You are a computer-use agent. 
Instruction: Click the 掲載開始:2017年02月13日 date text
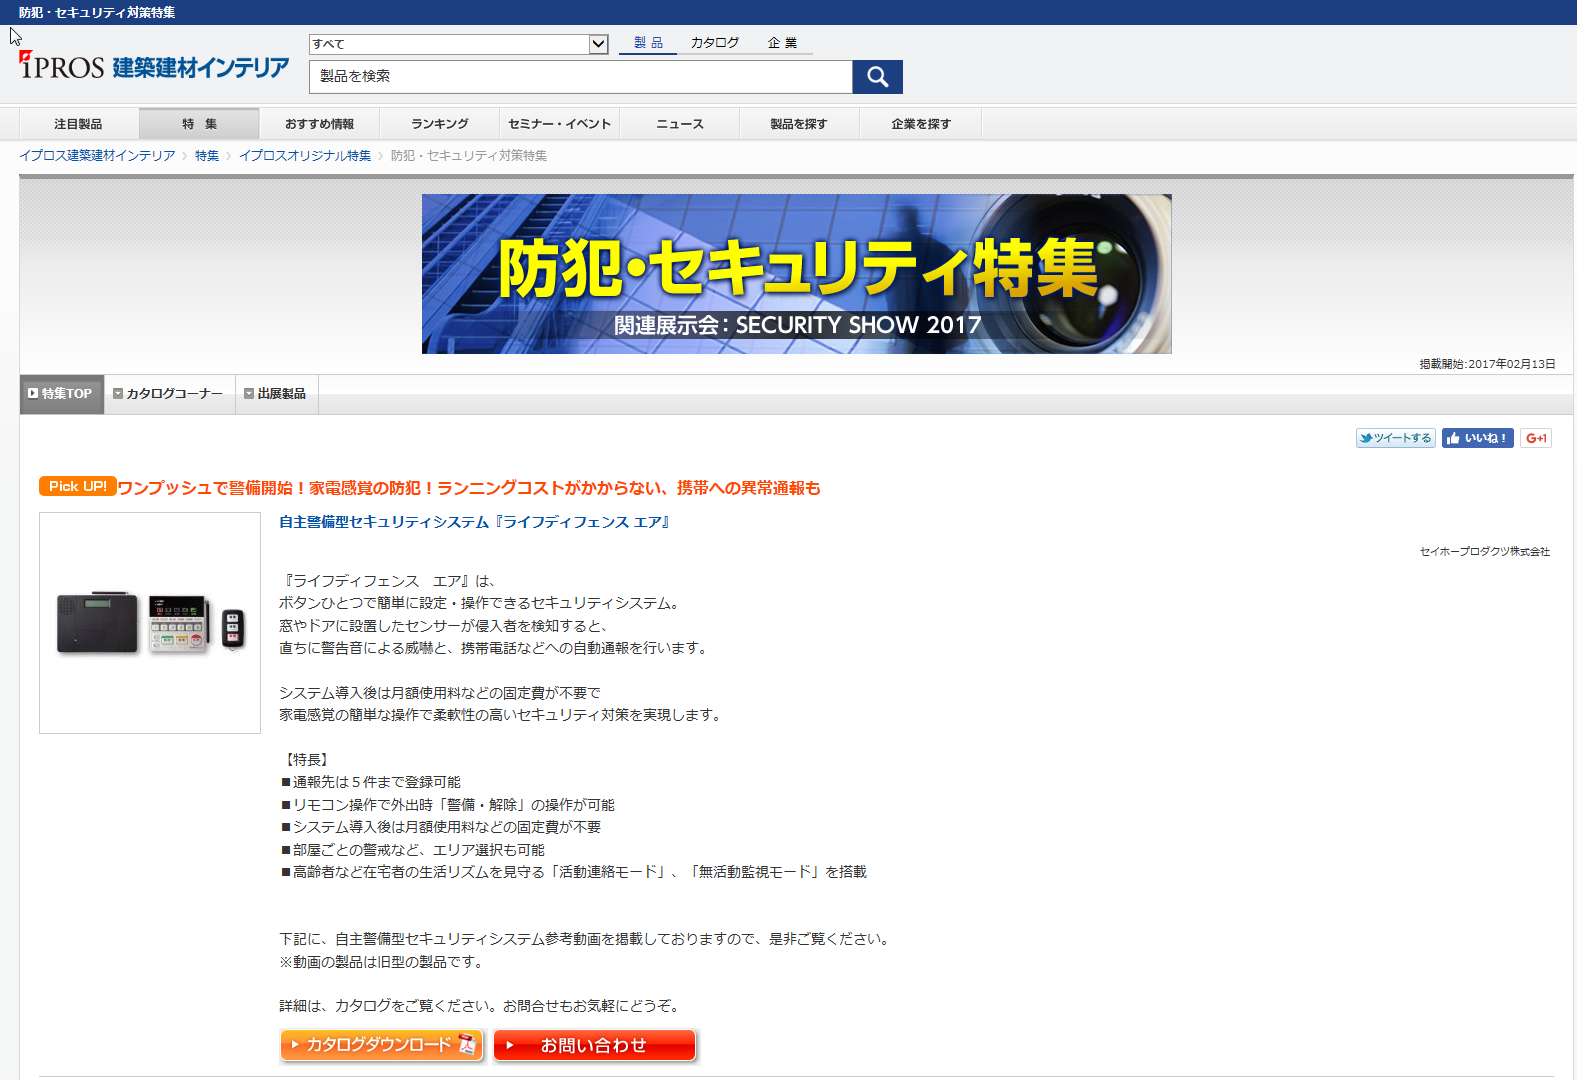pyautogui.click(x=1487, y=364)
